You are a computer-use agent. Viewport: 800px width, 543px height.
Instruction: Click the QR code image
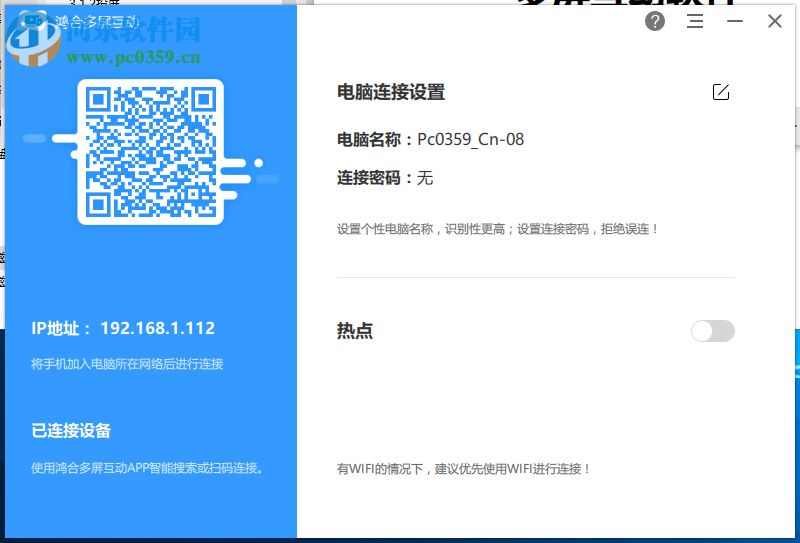pos(151,152)
